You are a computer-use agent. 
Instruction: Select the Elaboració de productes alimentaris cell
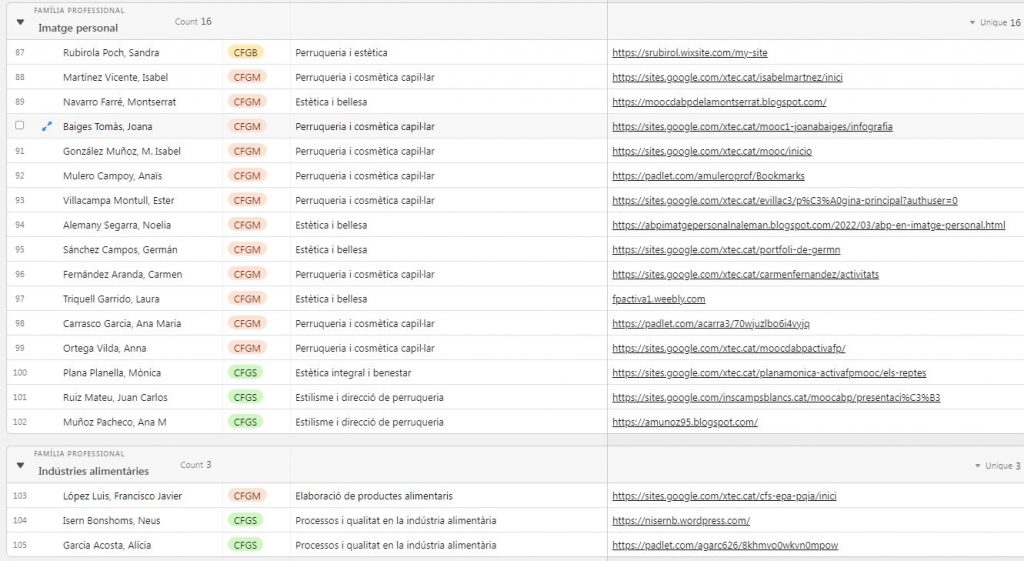pos(373,496)
